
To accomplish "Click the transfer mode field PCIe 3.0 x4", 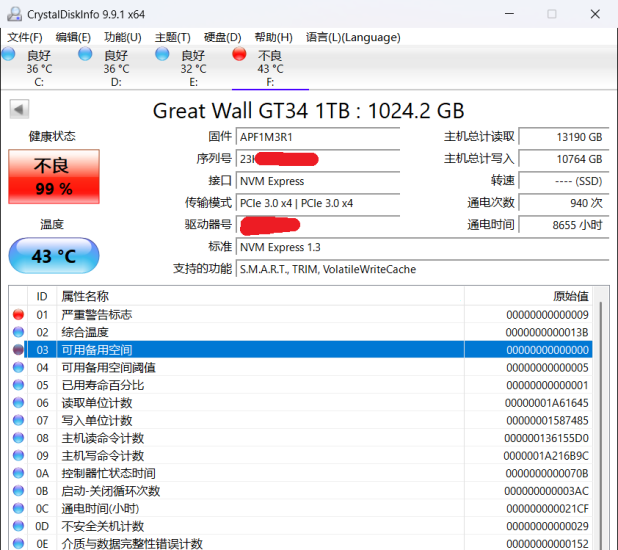I will pyautogui.click(x=318, y=203).
